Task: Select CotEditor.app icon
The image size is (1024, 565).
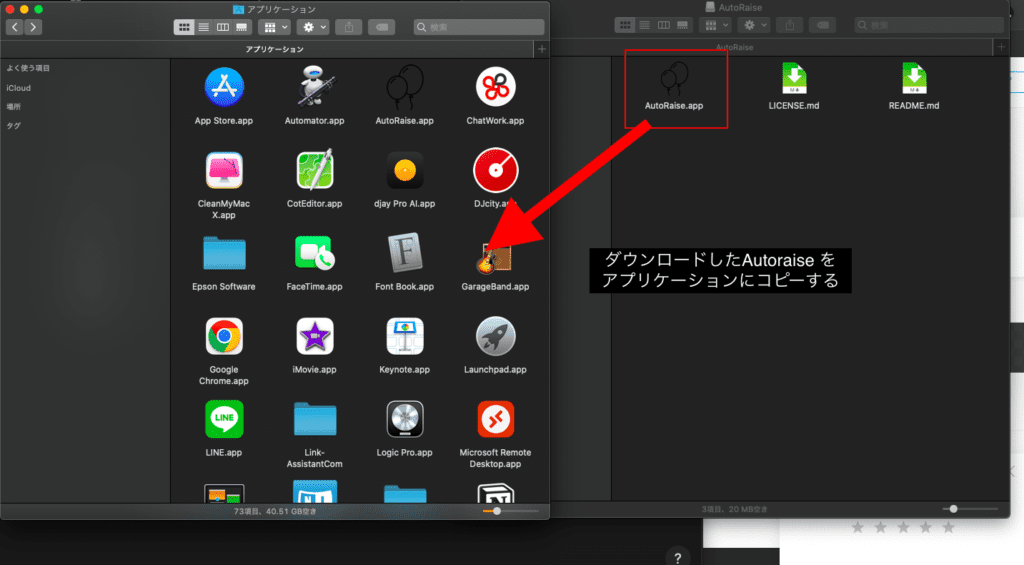Action: coord(314,169)
